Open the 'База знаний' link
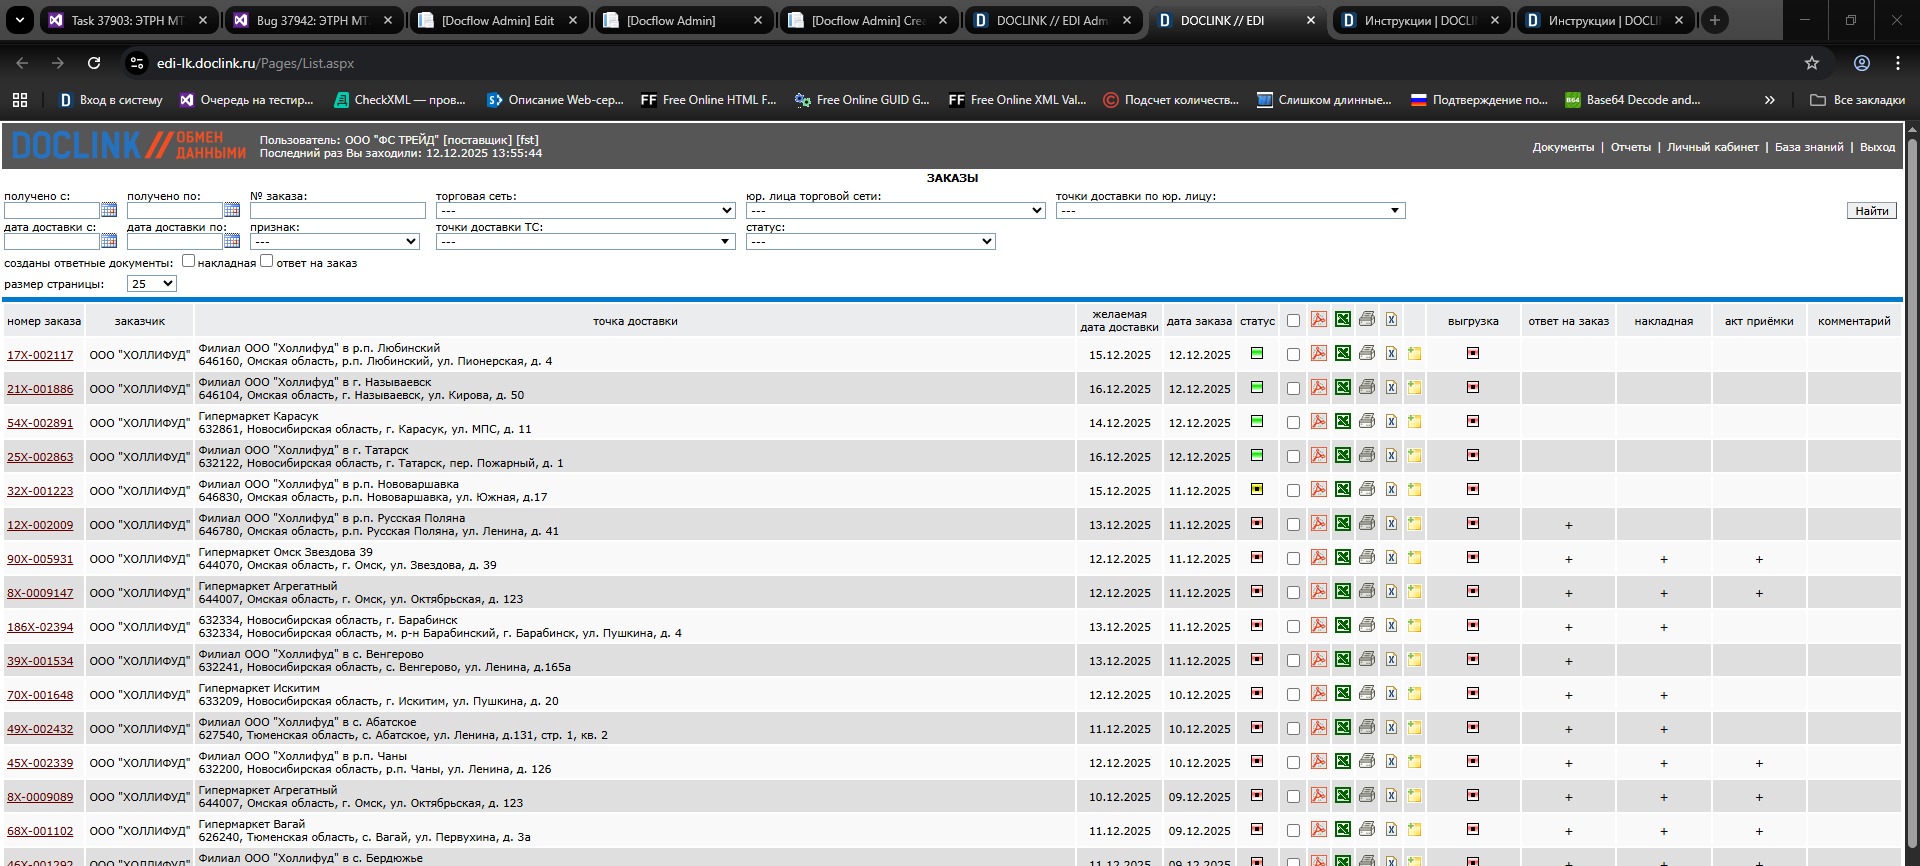The width and height of the screenshot is (1920, 866). [x=1809, y=147]
